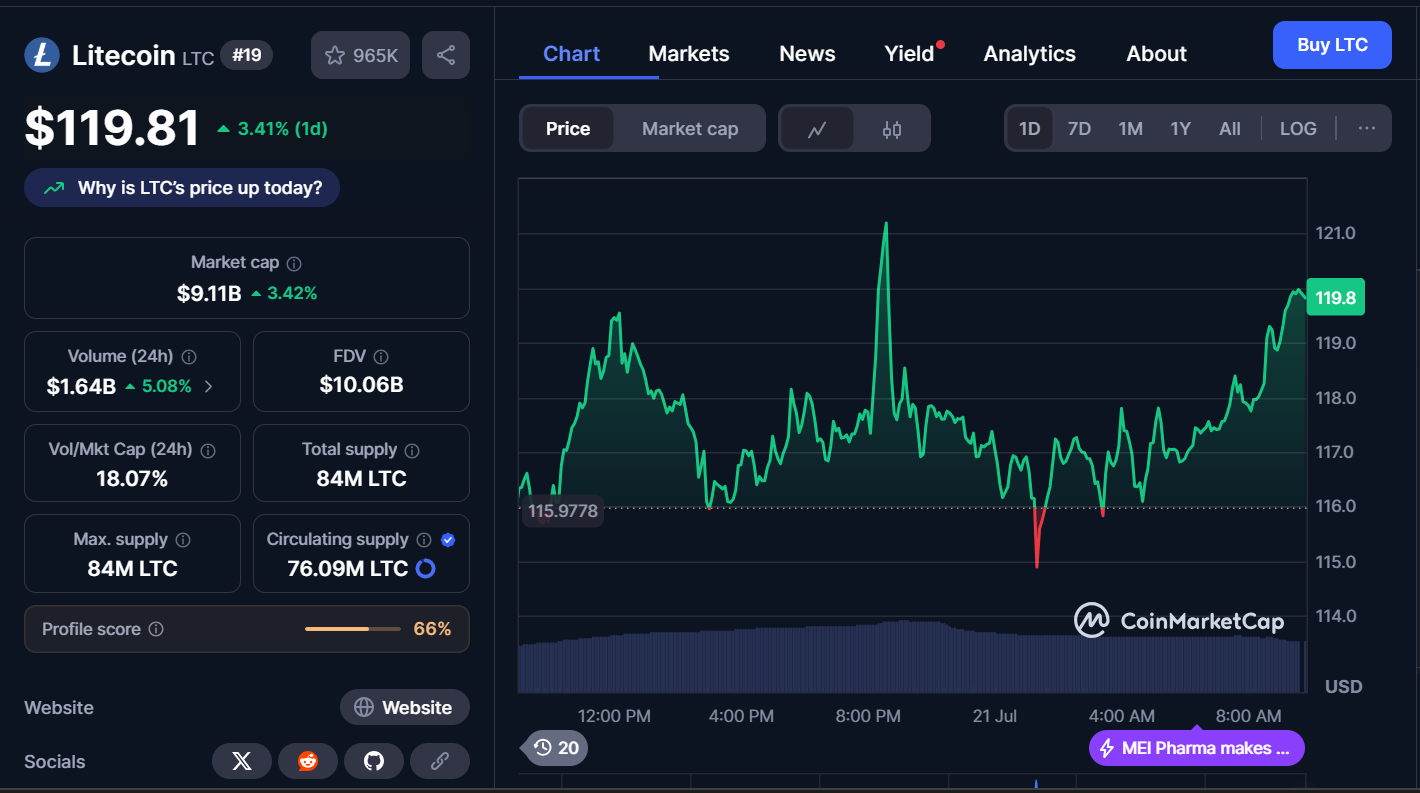Viewport: 1420px width, 793px height.
Task: Click the history clock badge showing 20
Action: click(556, 747)
